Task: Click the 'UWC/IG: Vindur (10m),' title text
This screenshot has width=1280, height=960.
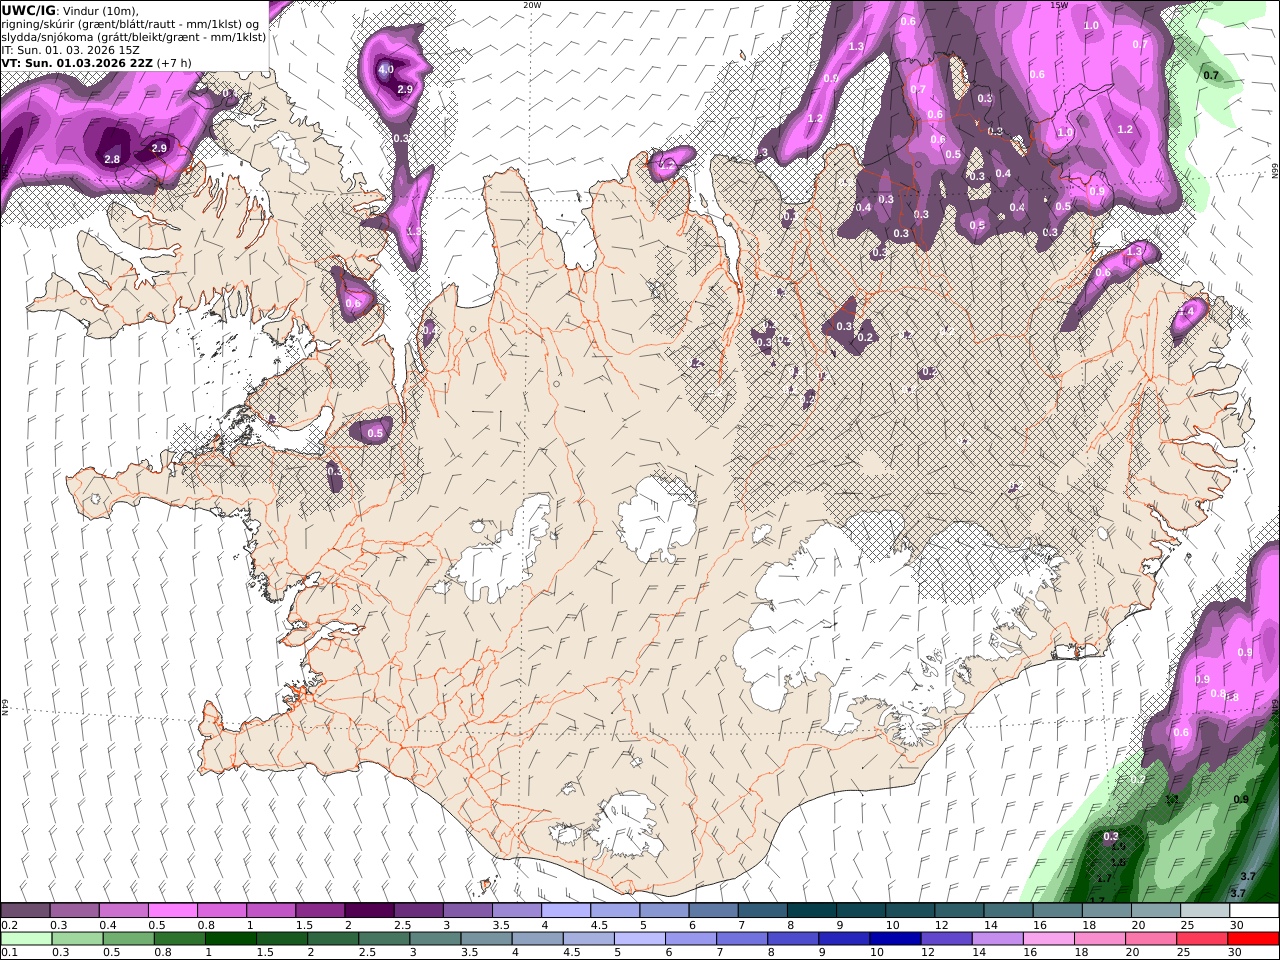Action: coord(70,10)
